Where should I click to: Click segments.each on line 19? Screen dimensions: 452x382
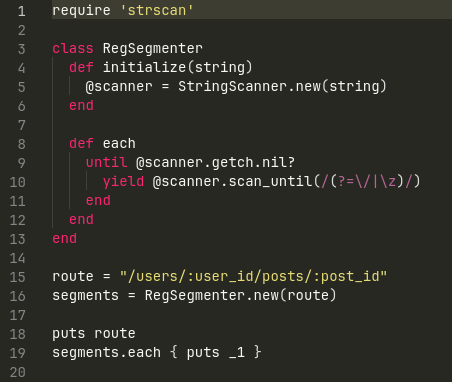(x=106, y=352)
